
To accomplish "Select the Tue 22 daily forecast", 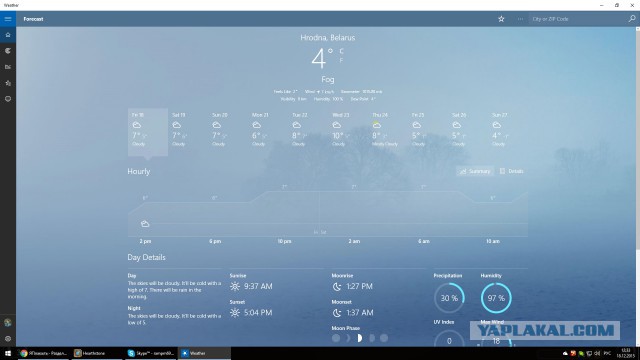I will point(308,132).
